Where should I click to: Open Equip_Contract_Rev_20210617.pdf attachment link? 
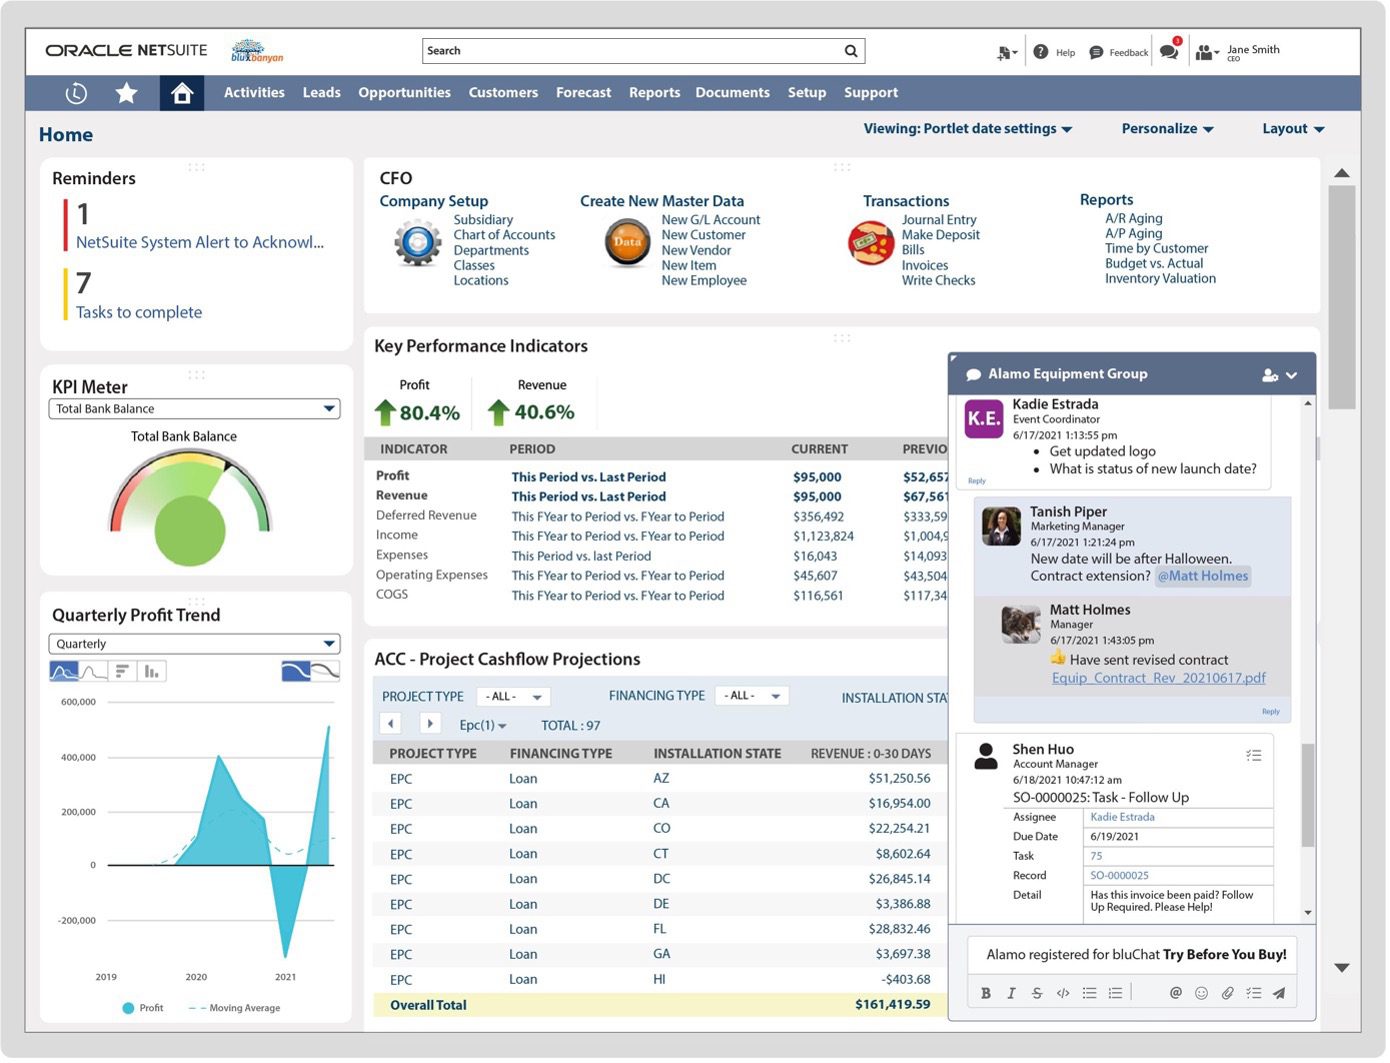click(x=1158, y=678)
